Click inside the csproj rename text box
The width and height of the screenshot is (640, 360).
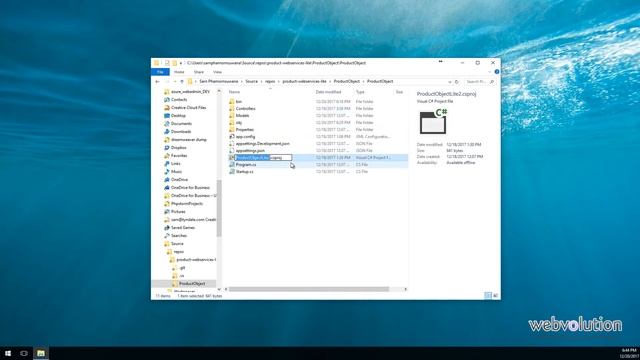pos(263,158)
